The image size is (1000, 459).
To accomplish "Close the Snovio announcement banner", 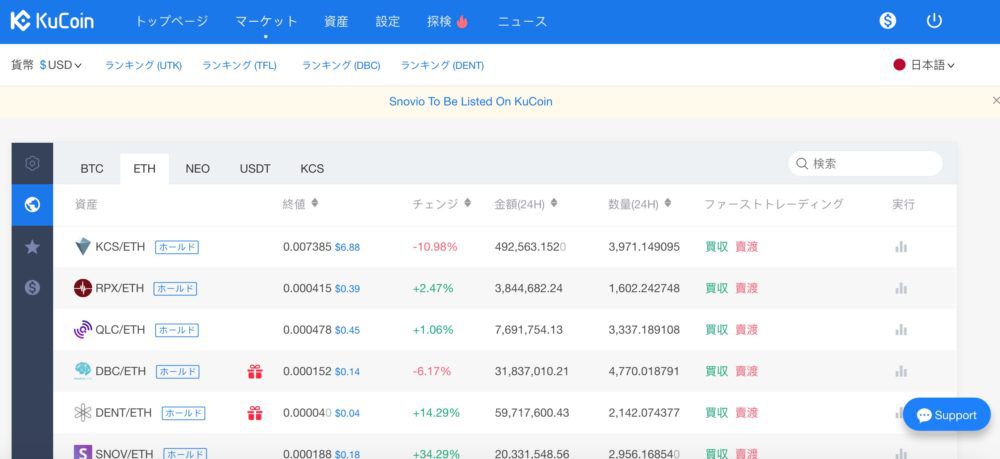I will point(996,101).
